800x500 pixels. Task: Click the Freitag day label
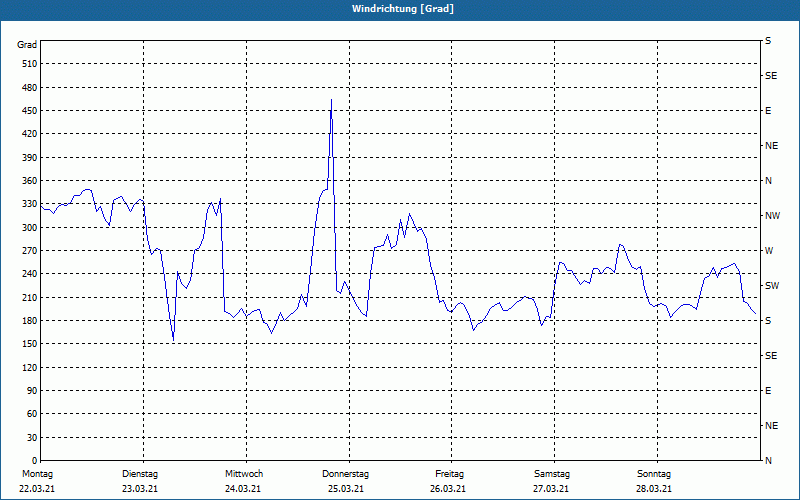click(449, 473)
